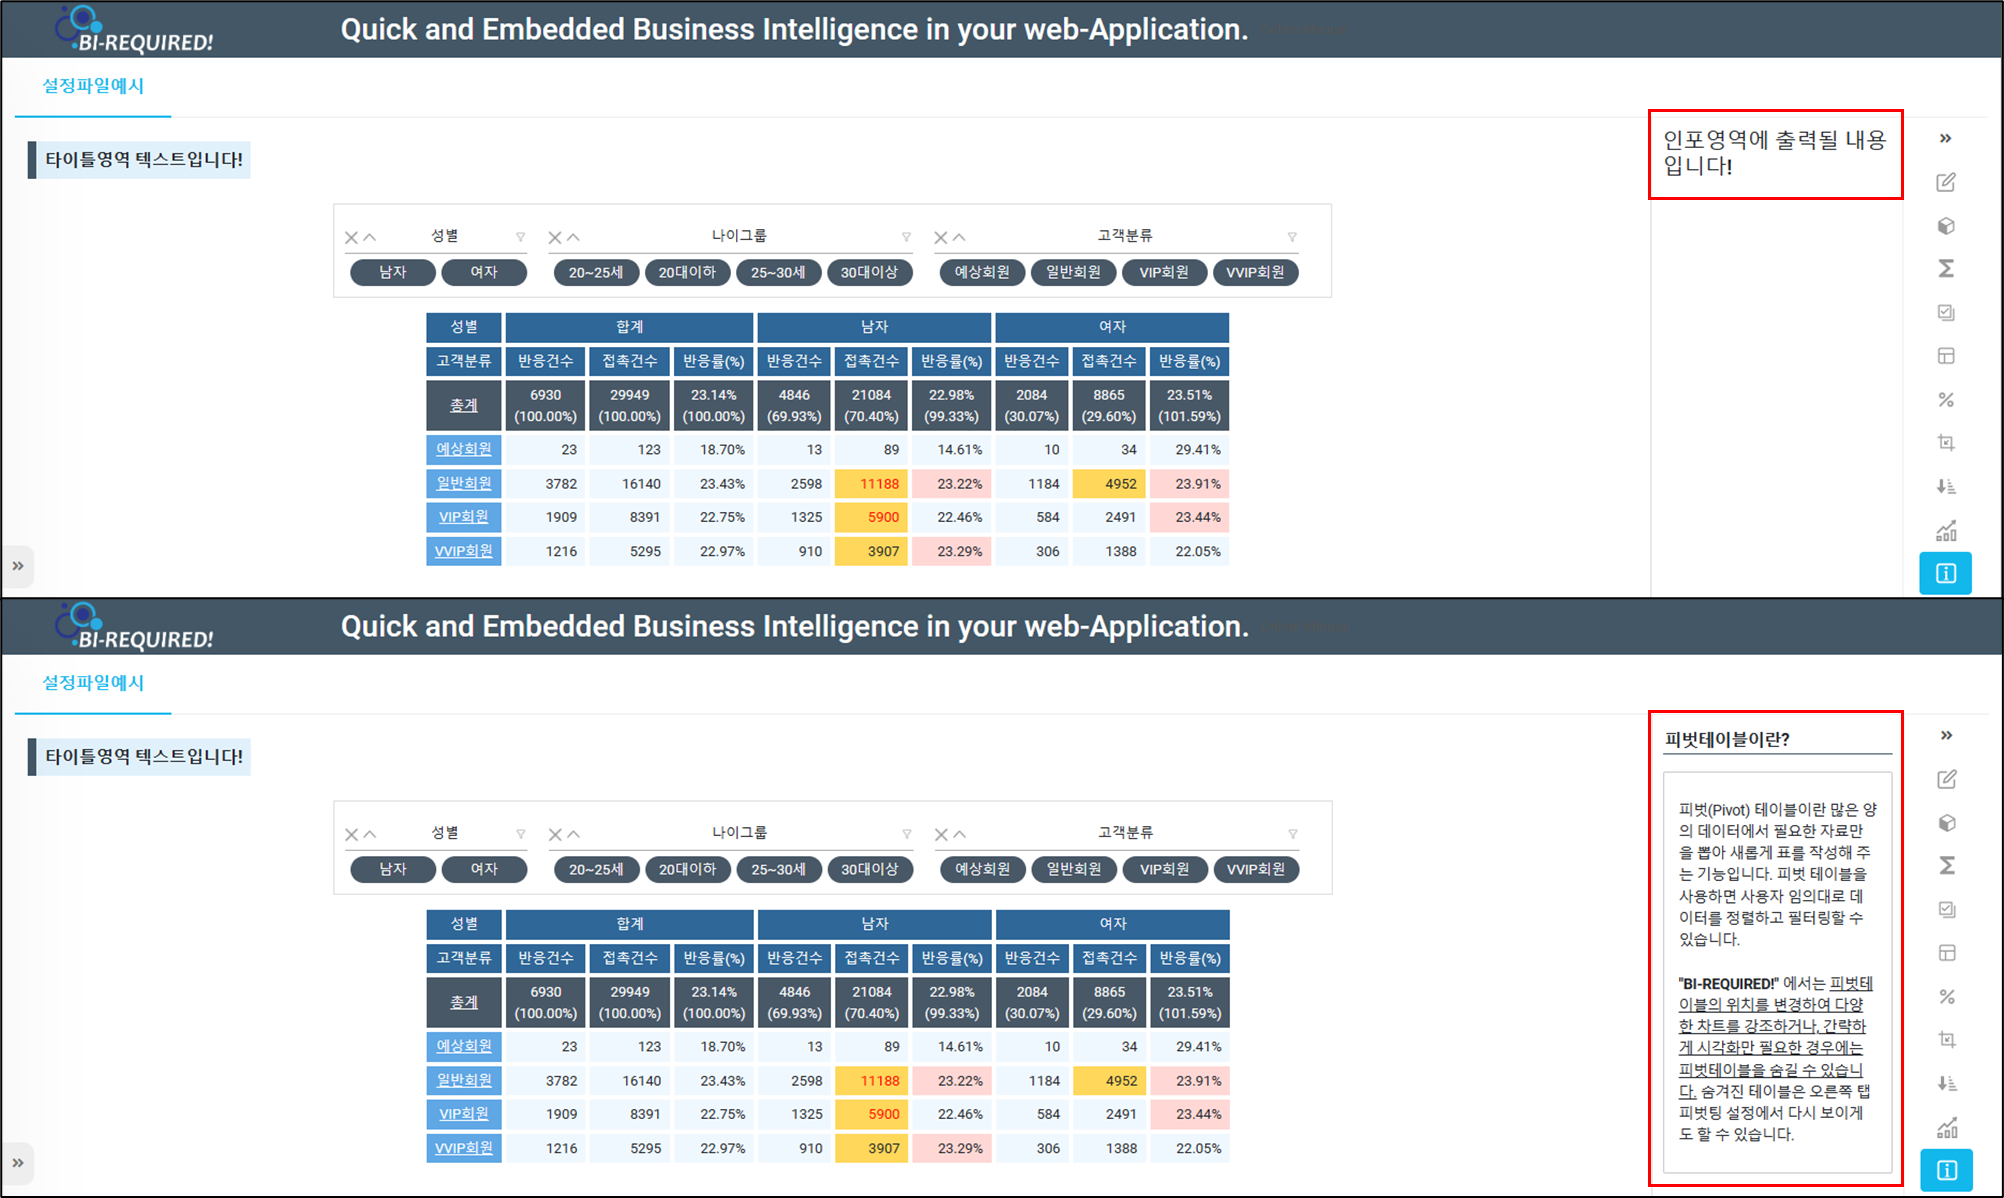Screen dimensions: 2004x1198
Task: Collapse the right sidebar chevron in lower screen
Action: tap(1947, 736)
